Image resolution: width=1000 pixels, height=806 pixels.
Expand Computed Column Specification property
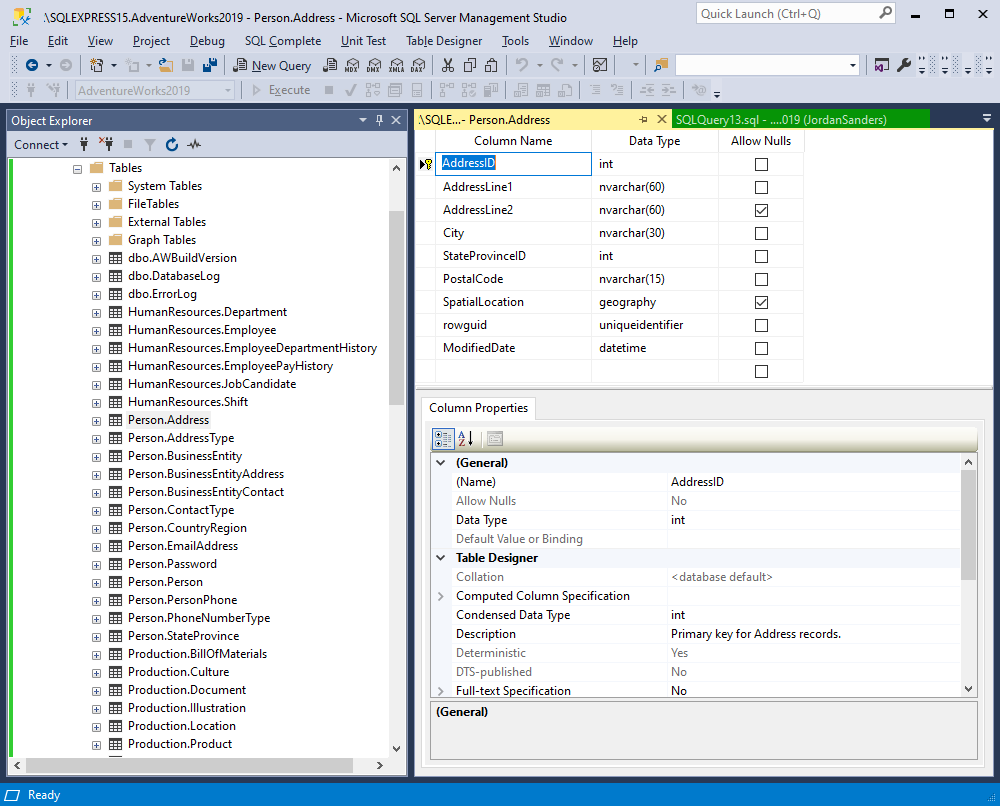click(441, 596)
